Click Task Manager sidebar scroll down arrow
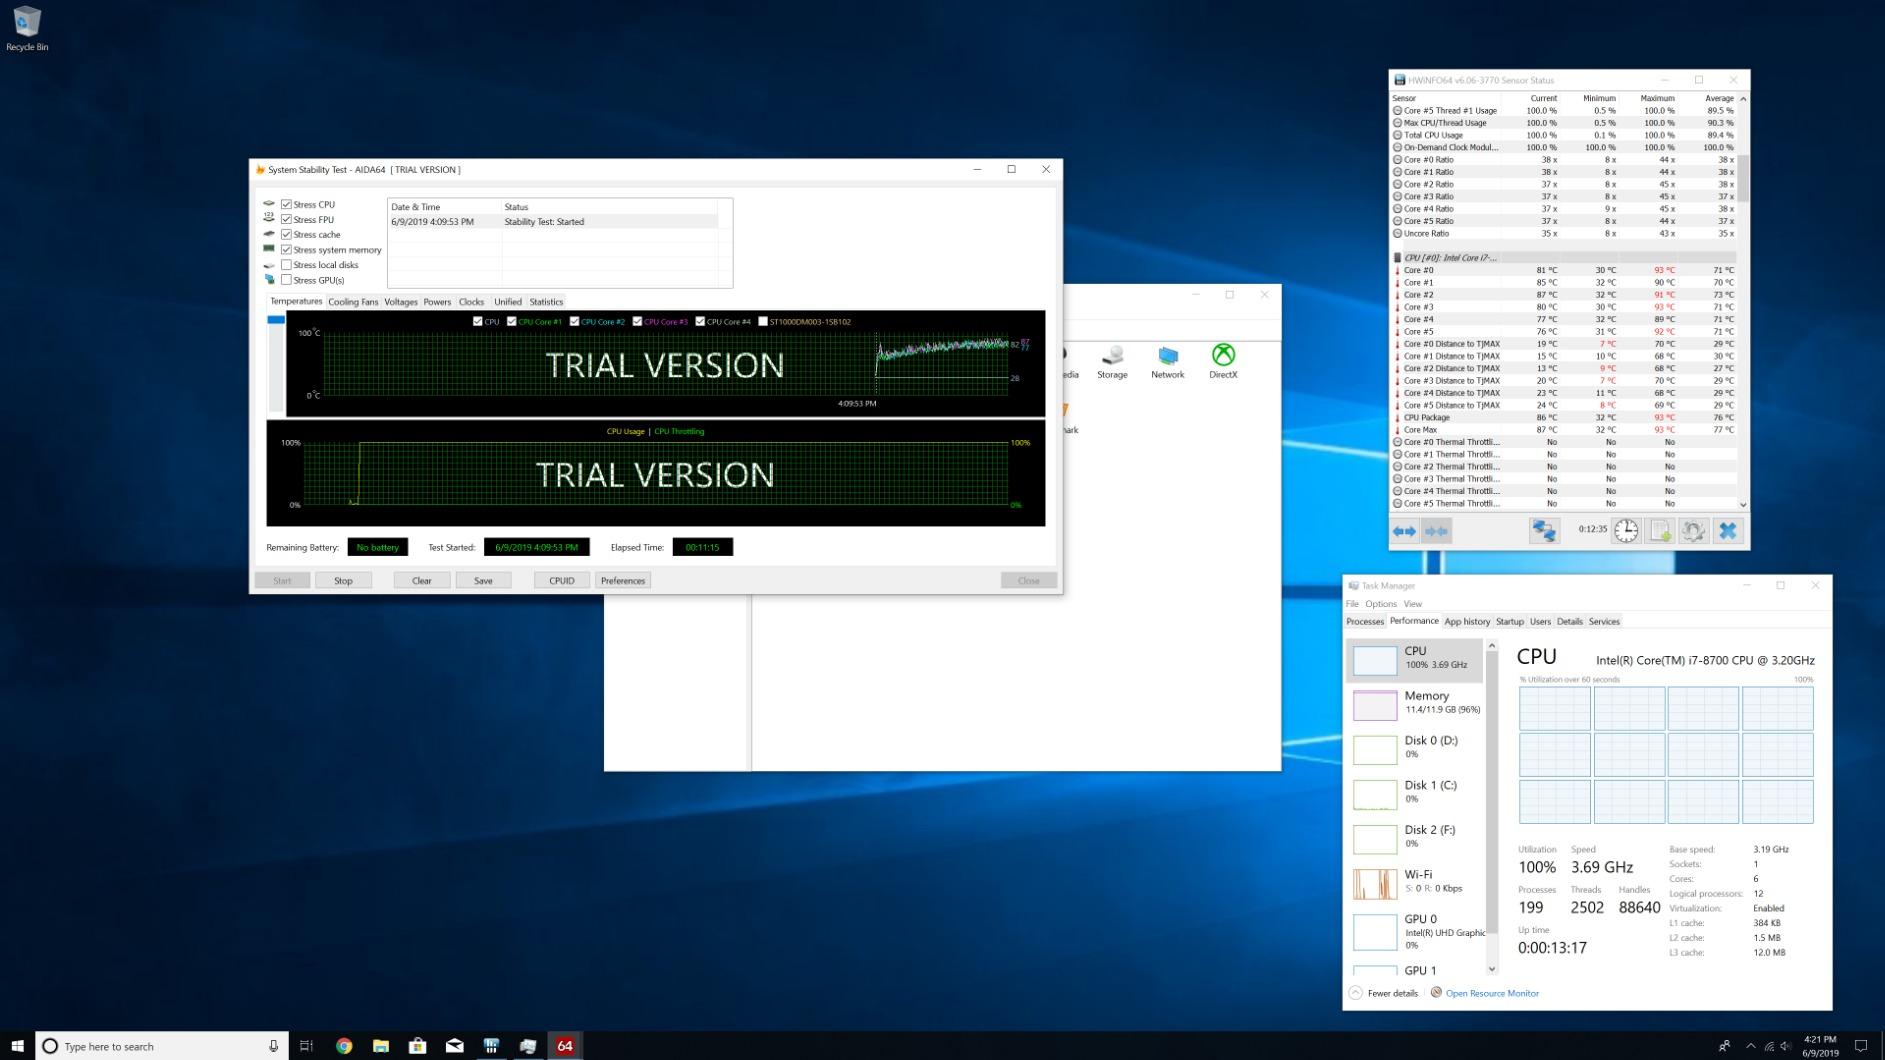Image resolution: width=1885 pixels, height=1060 pixels. click(x=1492, y=969)
